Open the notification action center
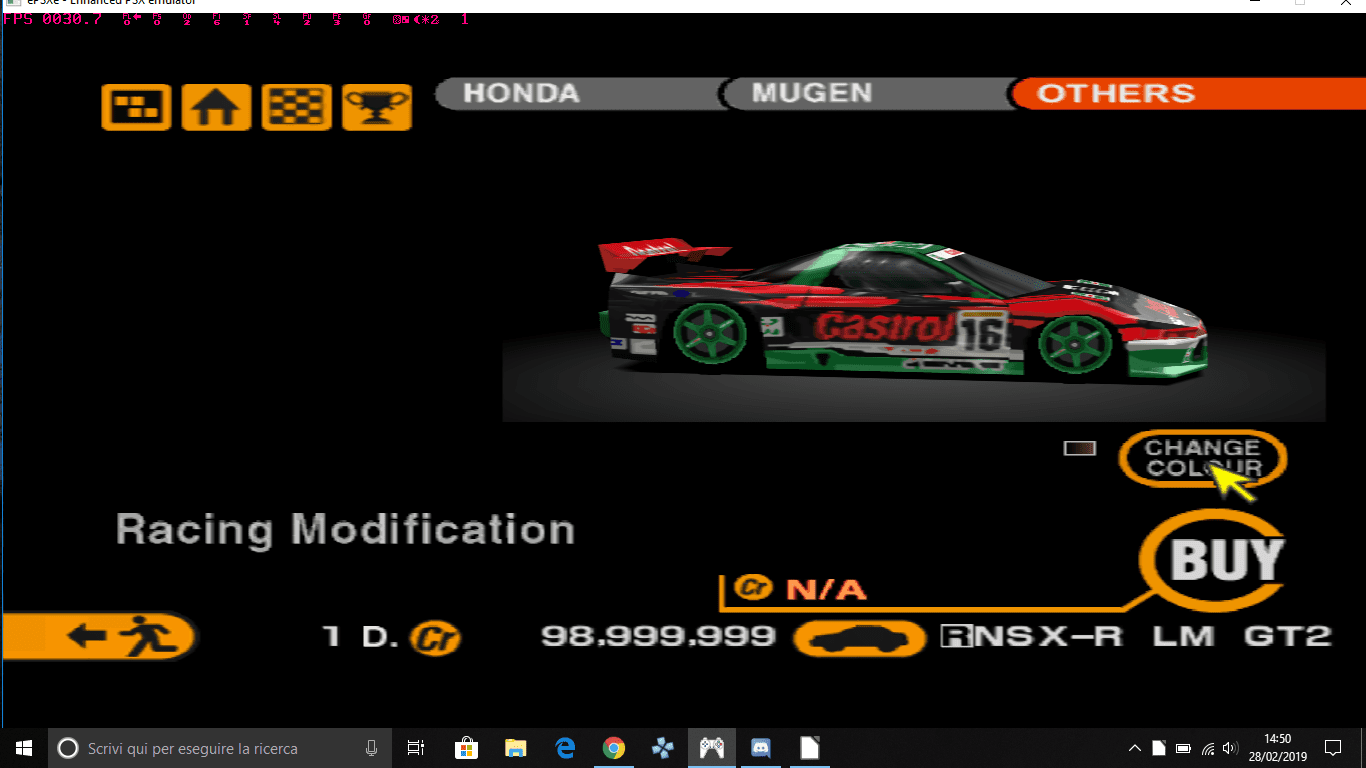Viewport: 1366px width, 768px height. [x=1333, y=748]
